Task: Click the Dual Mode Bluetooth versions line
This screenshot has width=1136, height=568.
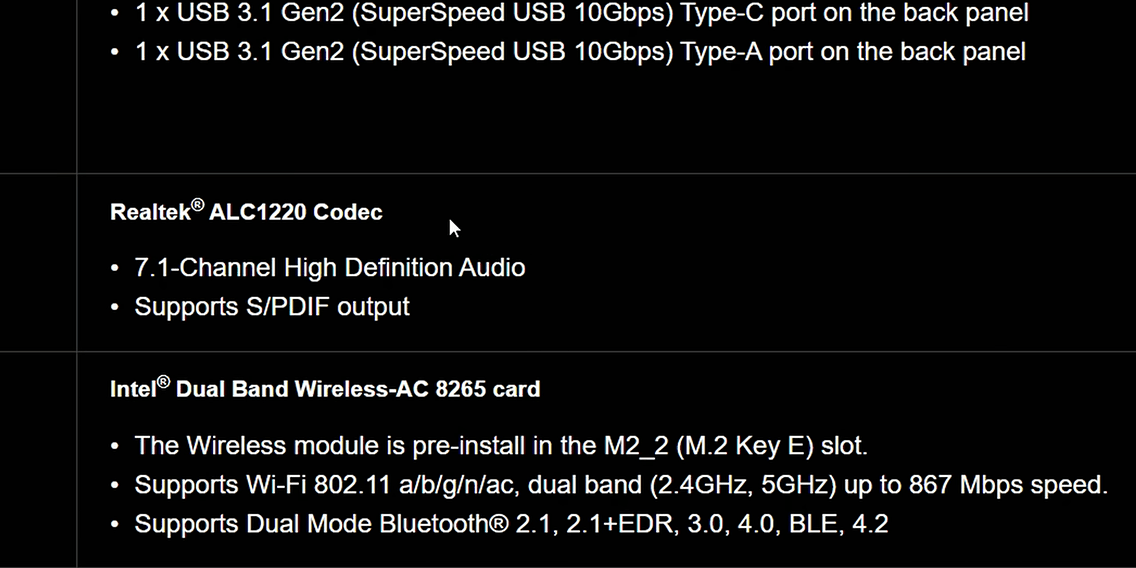Action: (511, 524)
